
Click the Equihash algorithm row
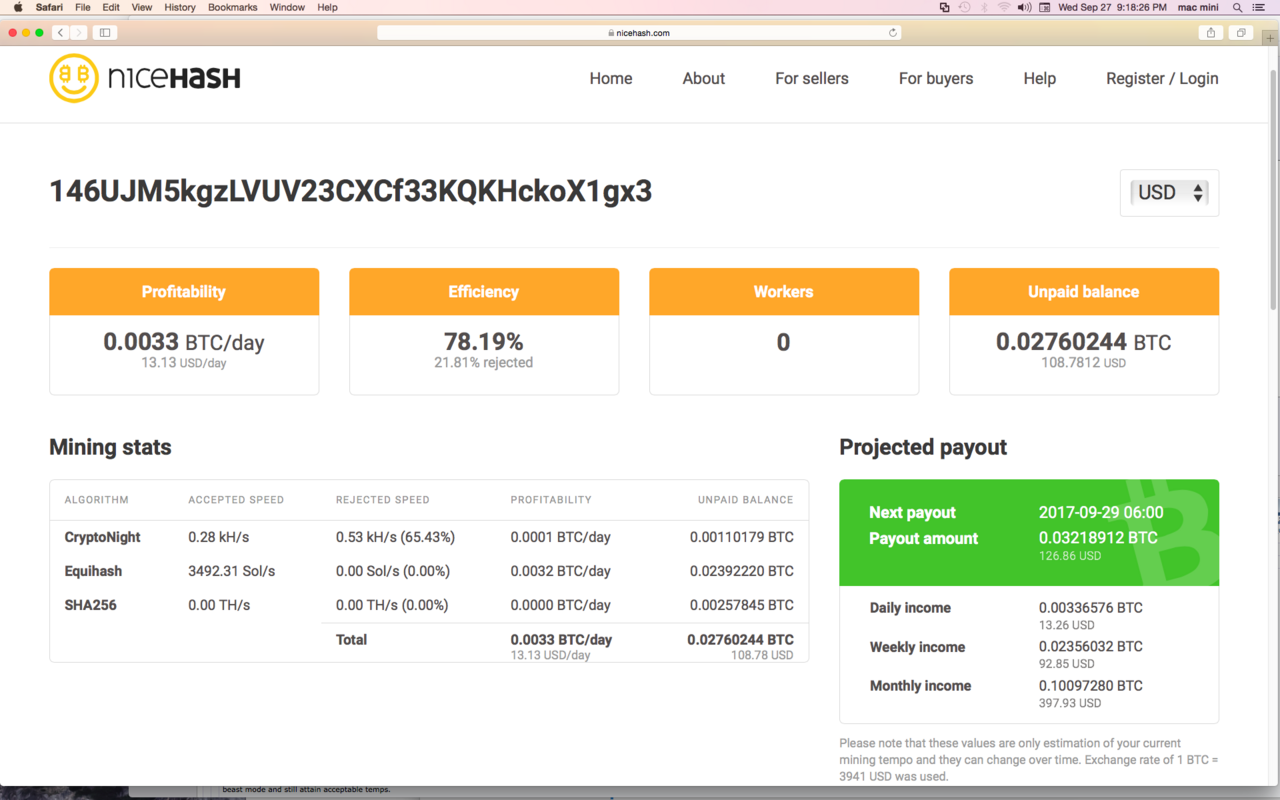click(429, 571)
